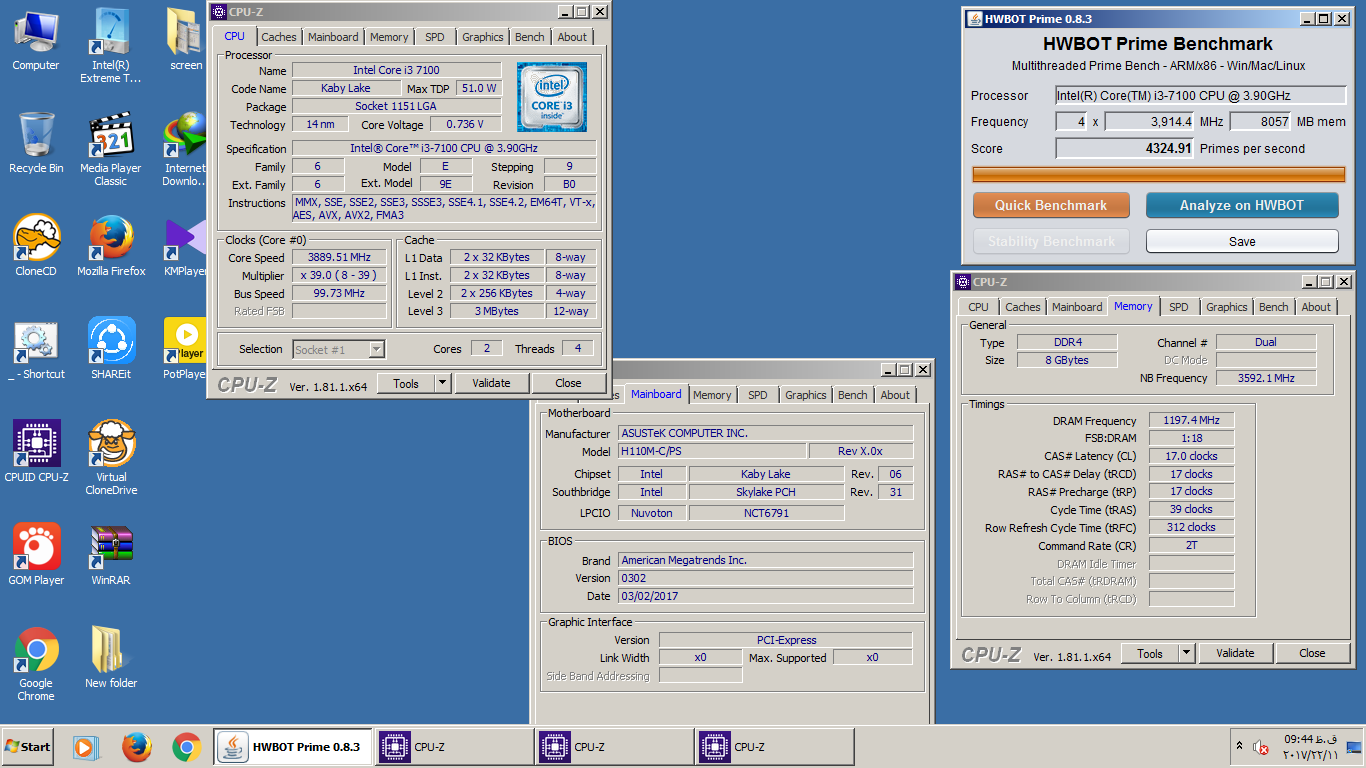Launch Mozilla Firefox desktop shortcut

[111, 246]
